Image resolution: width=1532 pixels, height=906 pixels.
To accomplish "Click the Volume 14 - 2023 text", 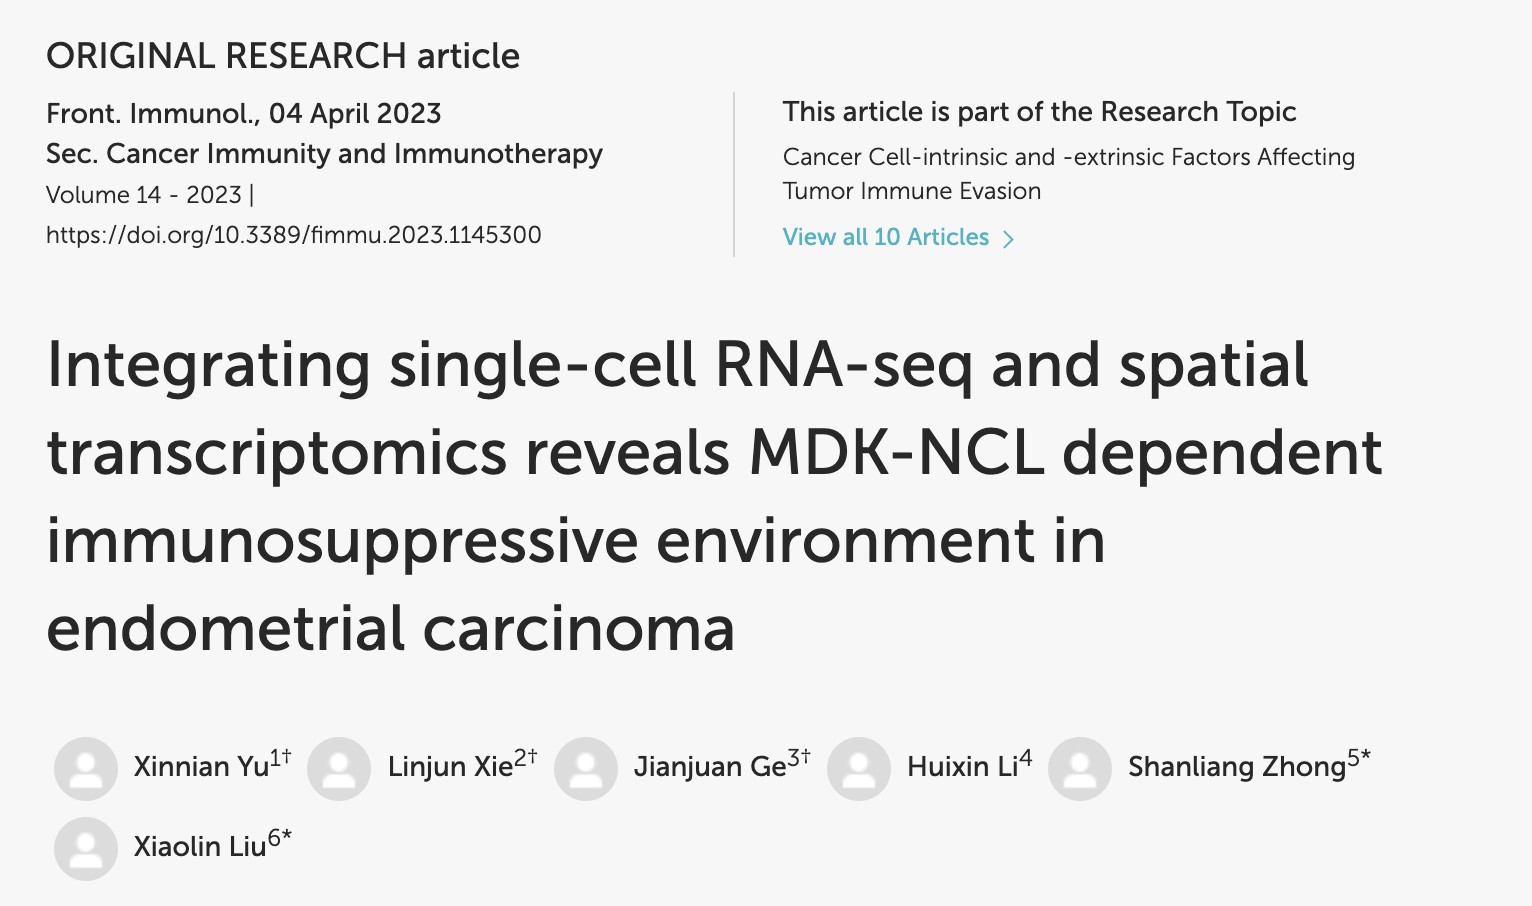I will coord(144,195).
